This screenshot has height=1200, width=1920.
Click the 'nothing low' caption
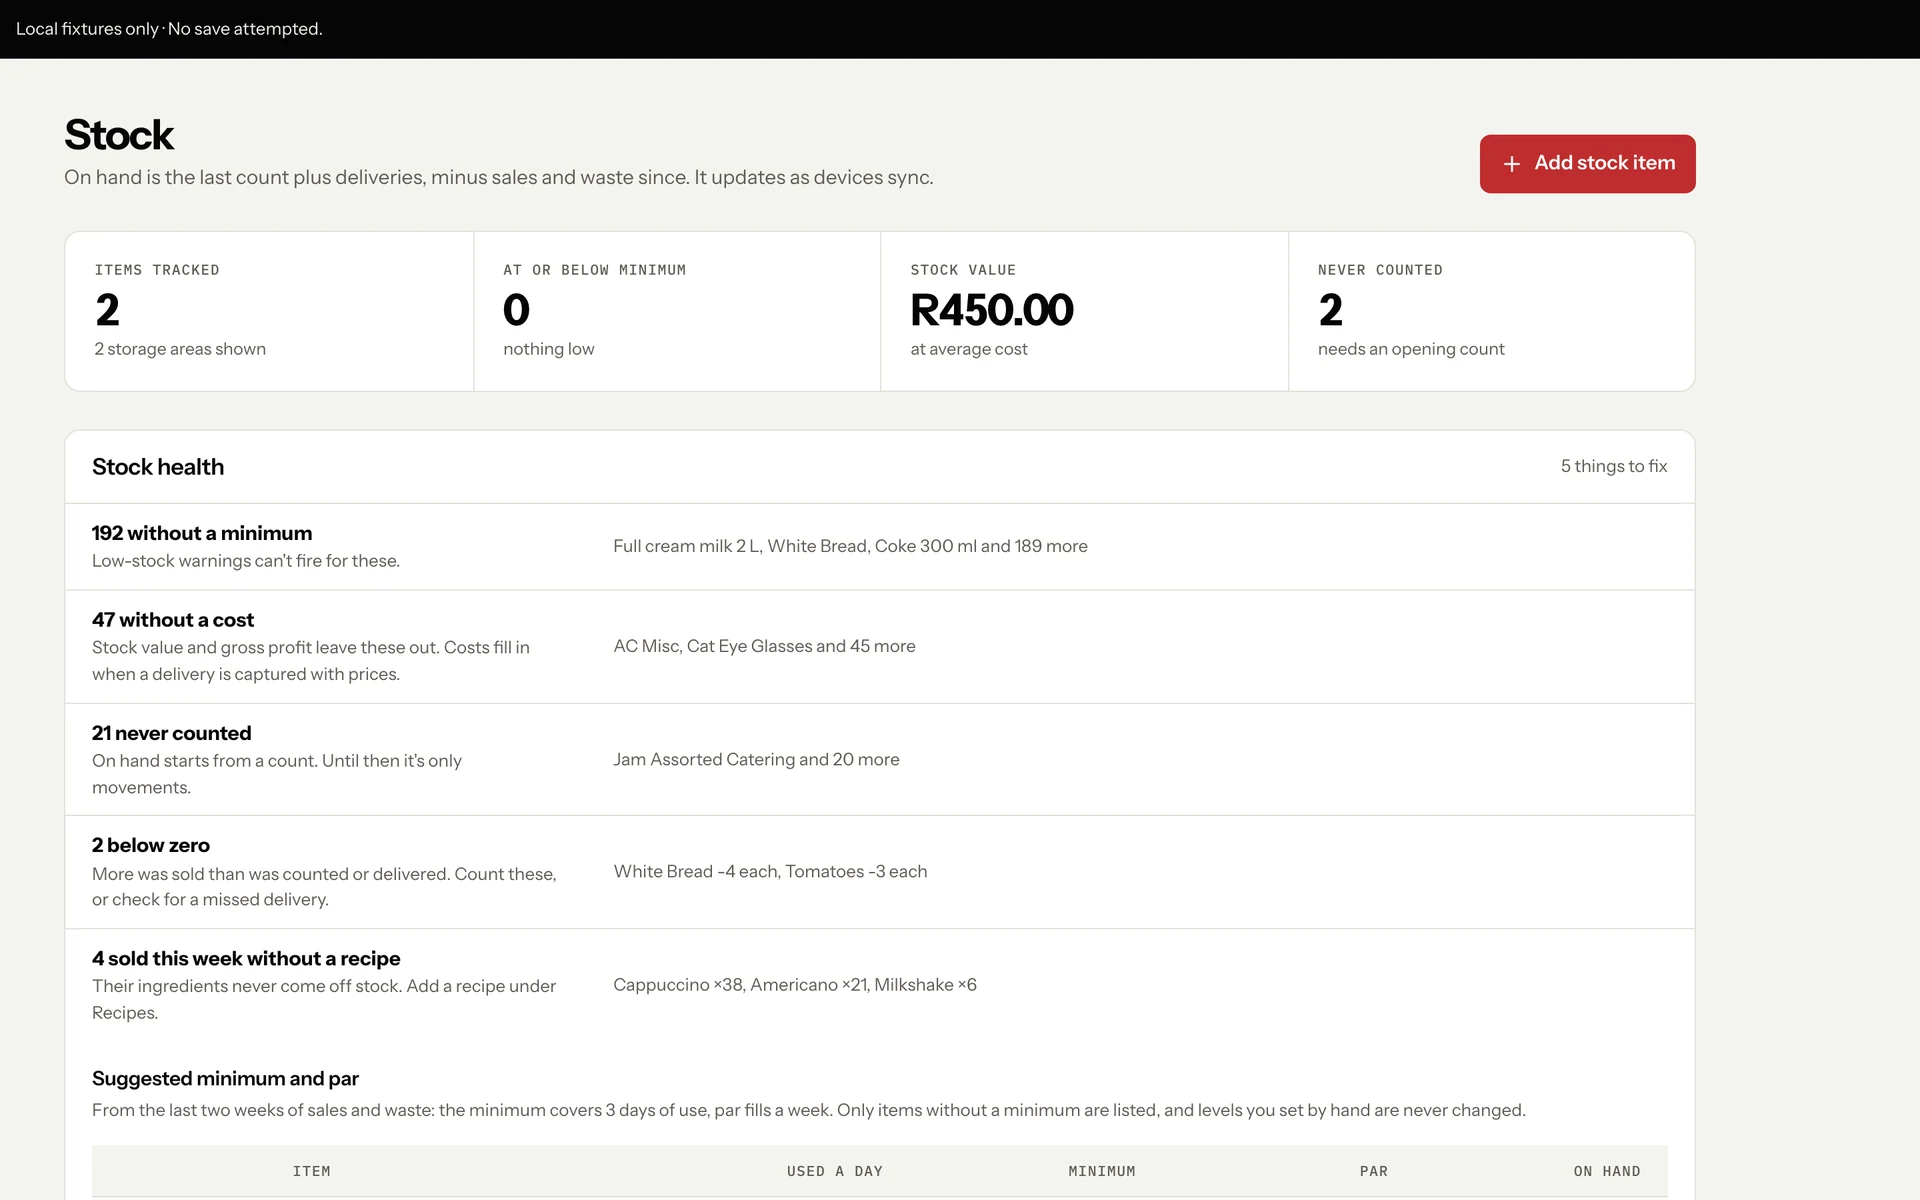coord(549,349)
